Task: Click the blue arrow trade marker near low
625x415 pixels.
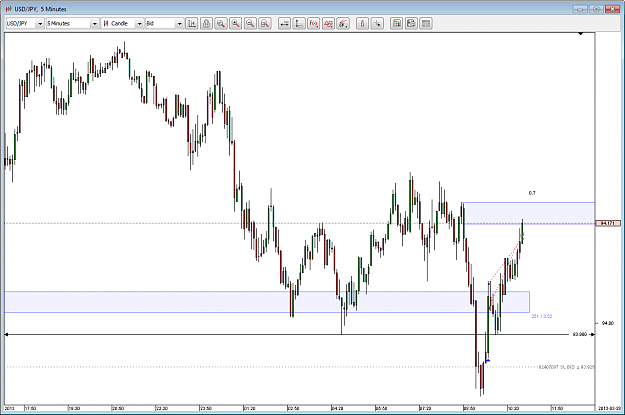Action: [488, 361]
